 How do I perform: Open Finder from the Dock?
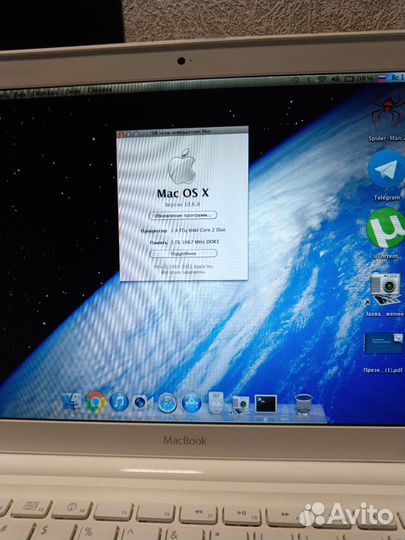(72, 402)
